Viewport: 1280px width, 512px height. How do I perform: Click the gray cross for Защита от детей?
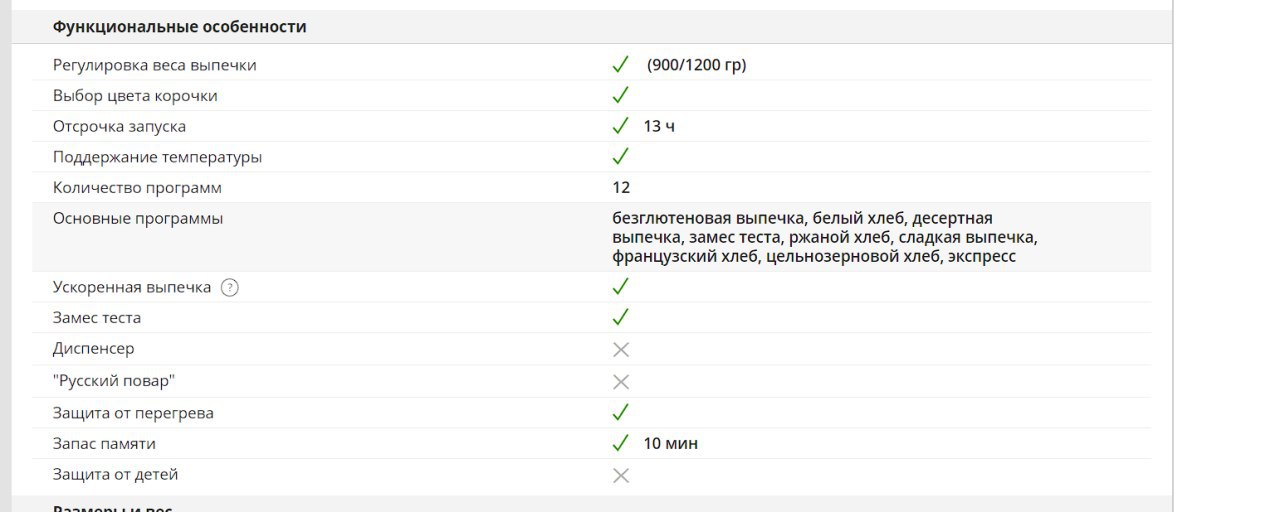coord(620,475)
